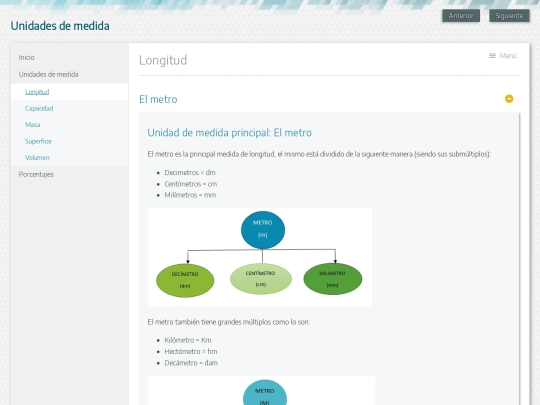
Task: Click paragraph about grandes múltiplos
Action: 229,322
